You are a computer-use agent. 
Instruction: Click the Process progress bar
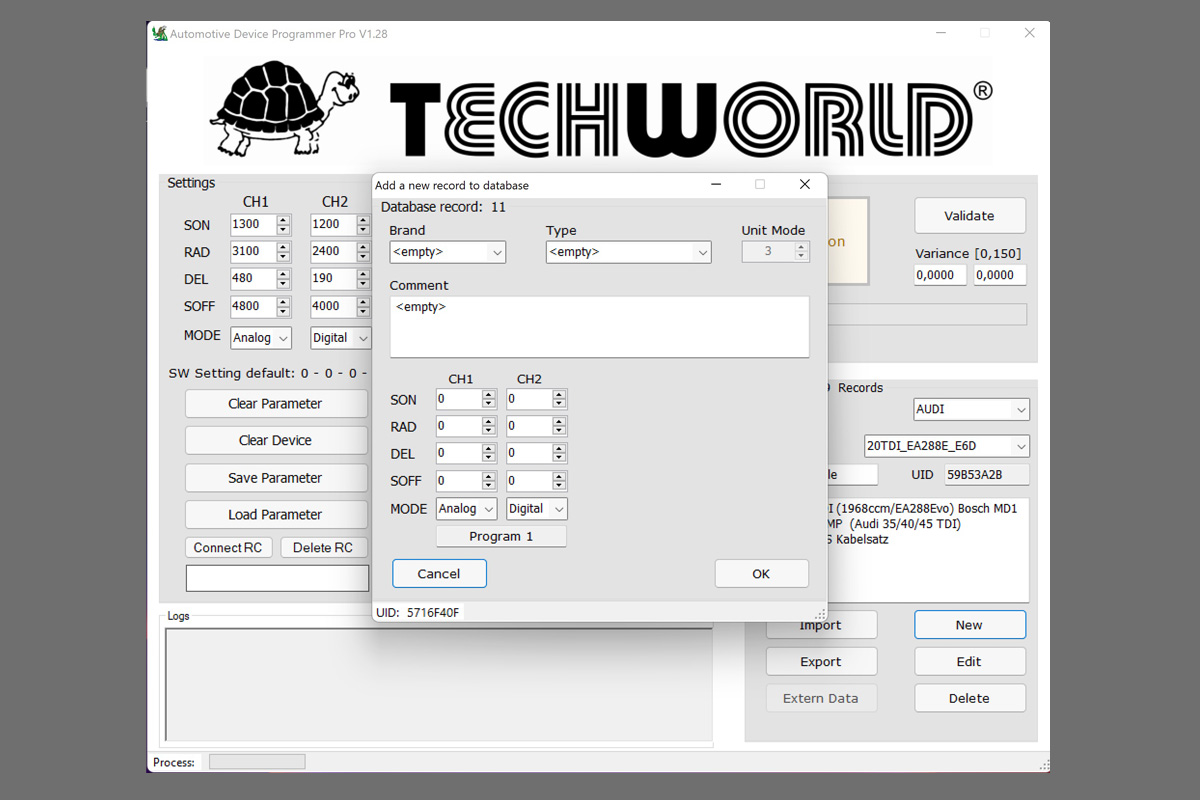point(256,762)
